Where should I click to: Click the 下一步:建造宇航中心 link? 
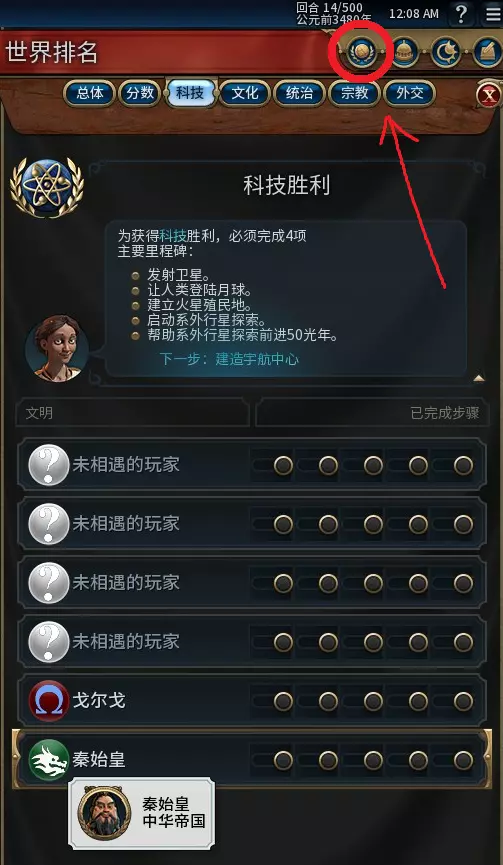pyautogui.click(x=229, y=359)
